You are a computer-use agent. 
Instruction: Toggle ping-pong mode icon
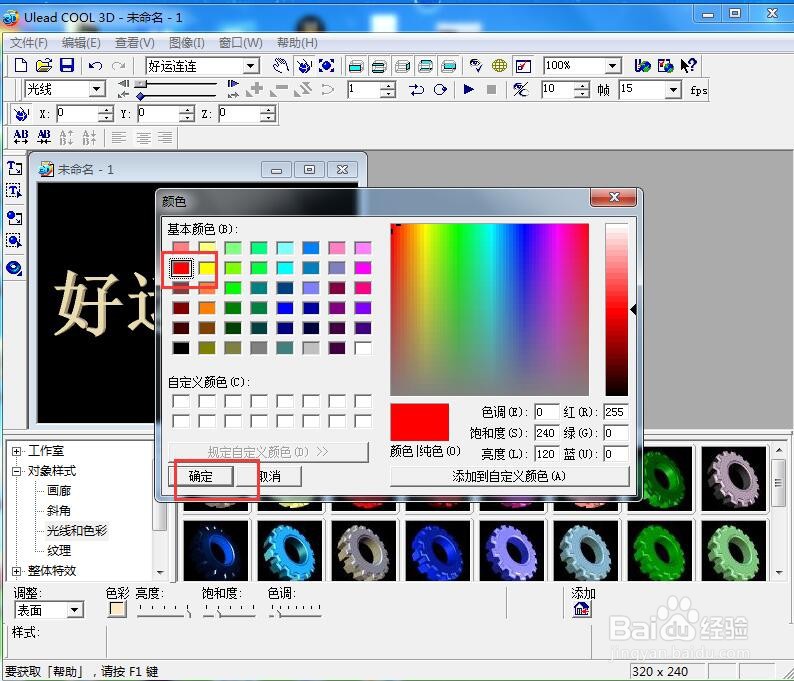[417, 90]
